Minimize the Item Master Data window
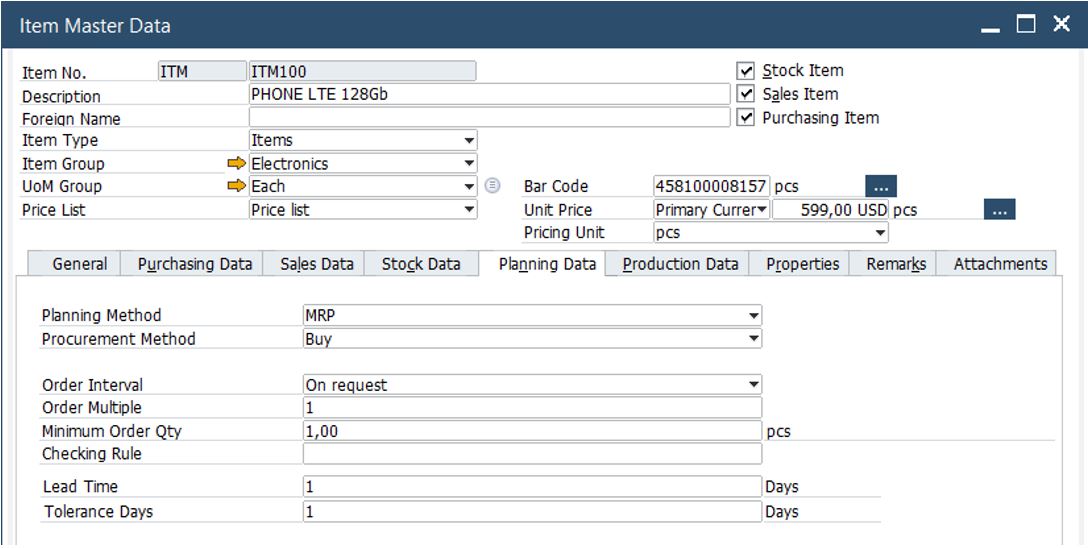Viewport: 1088px width, 548px height. (x=991, y=25)
